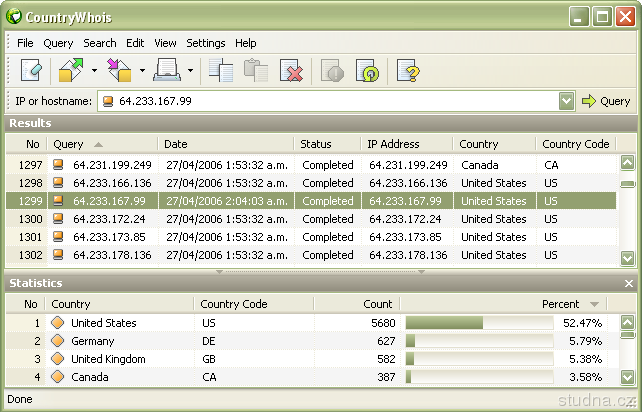
Task: Click into the IP or hostname input field
Action: point(330,101)
